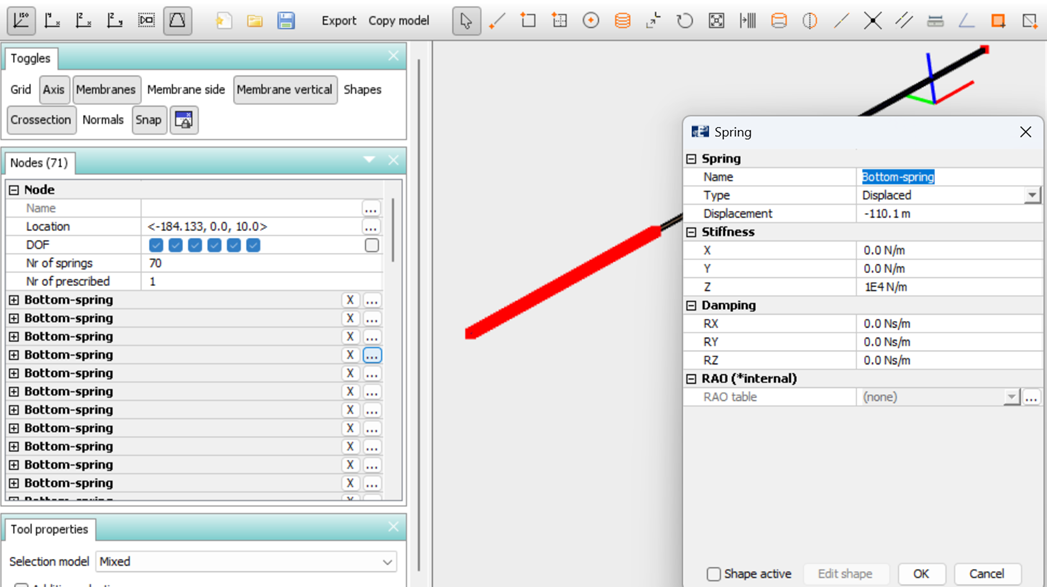Click the small window icon next to Snap
Screen dimensions: 1047x587
pos(184,120)
